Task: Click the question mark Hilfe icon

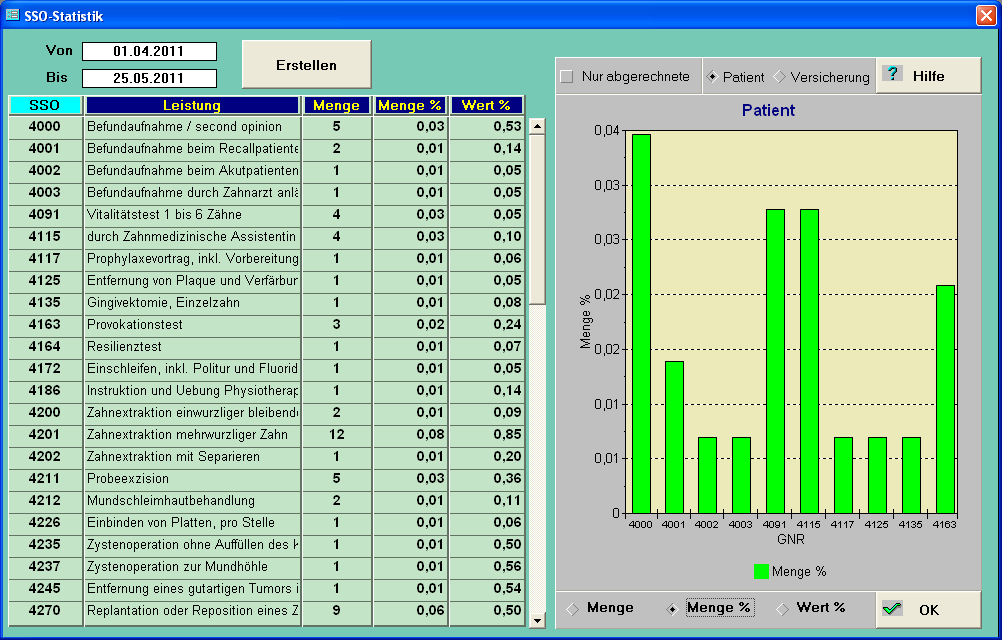Action: [x=893, y=75]
